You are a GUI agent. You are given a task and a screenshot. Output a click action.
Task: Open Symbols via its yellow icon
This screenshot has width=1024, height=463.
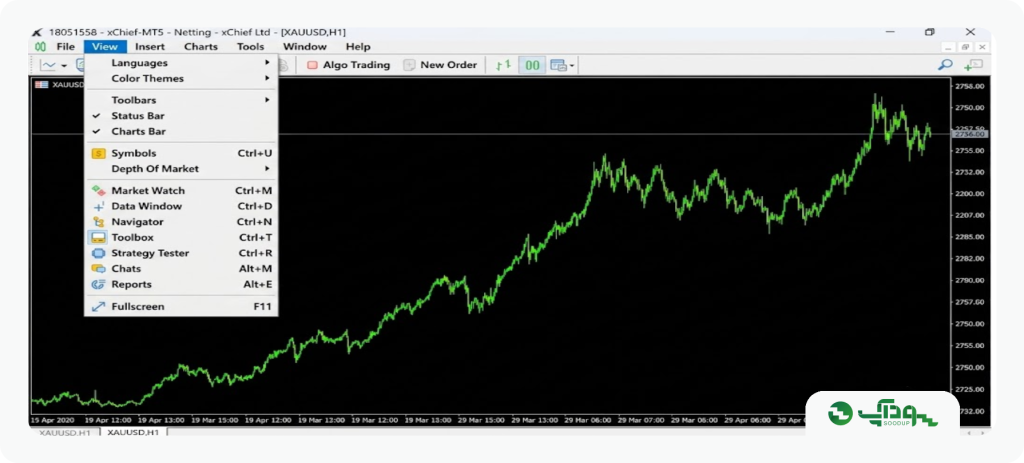[98, 153]
